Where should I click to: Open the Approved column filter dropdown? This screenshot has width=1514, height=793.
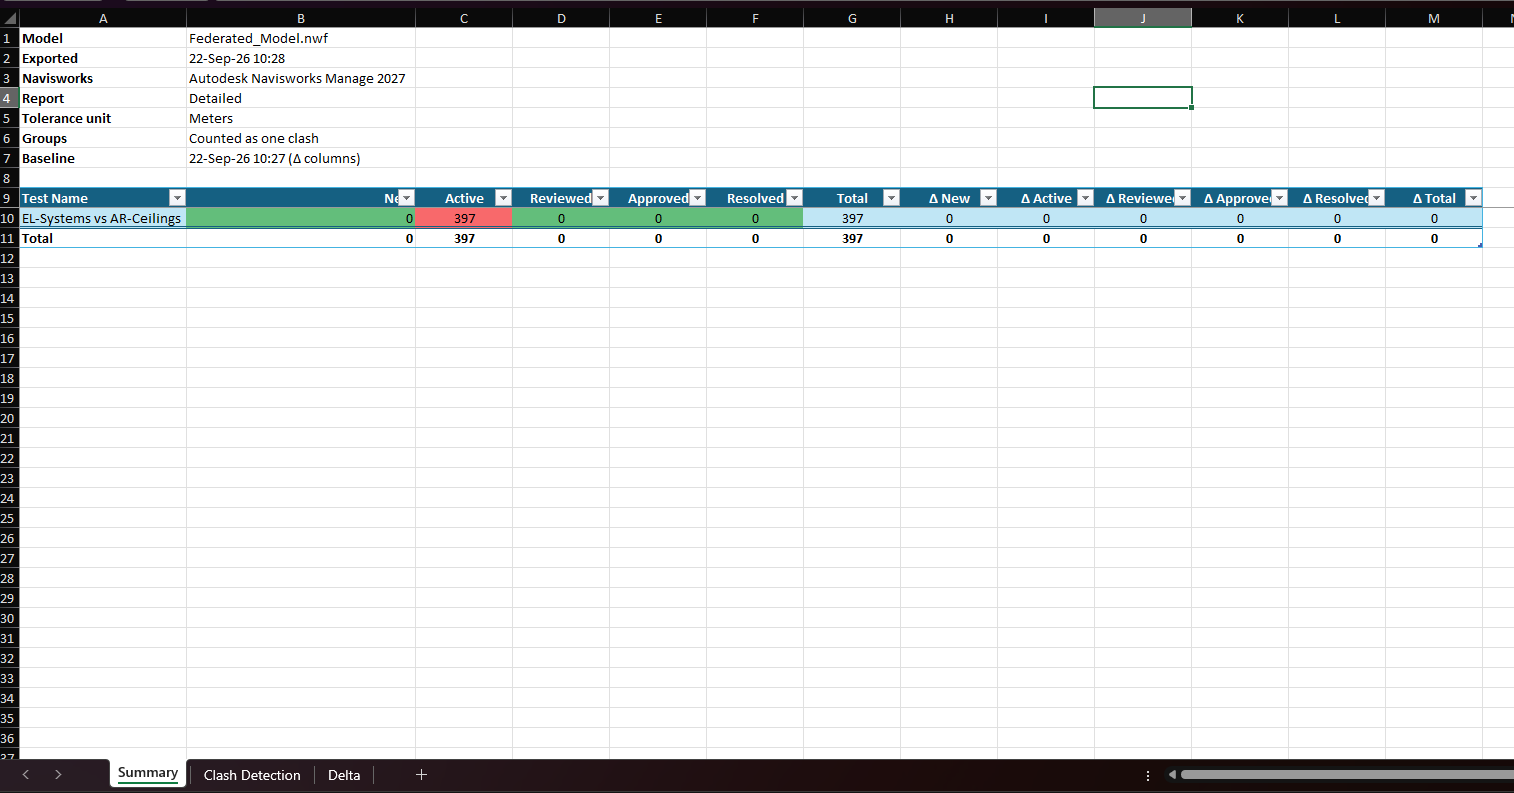pyautogui.click(x=697, y=198)
